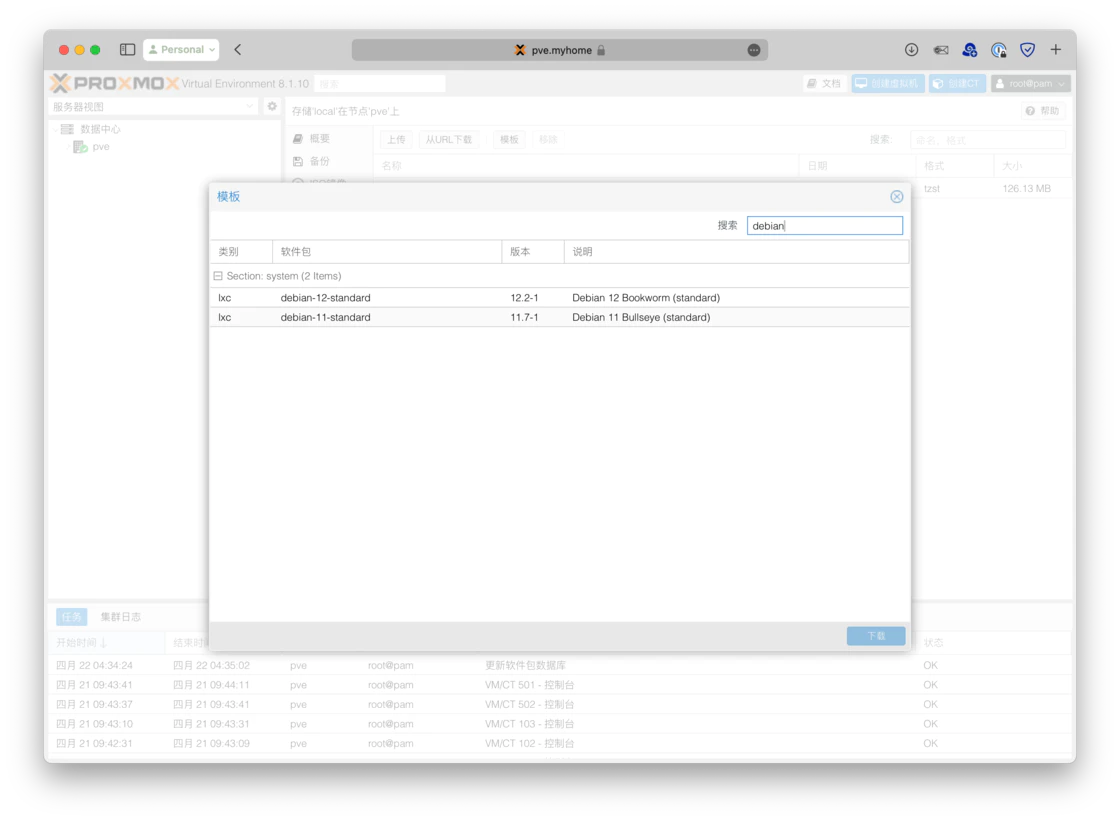Open the Personal profile dropdown

coord(181,49)
